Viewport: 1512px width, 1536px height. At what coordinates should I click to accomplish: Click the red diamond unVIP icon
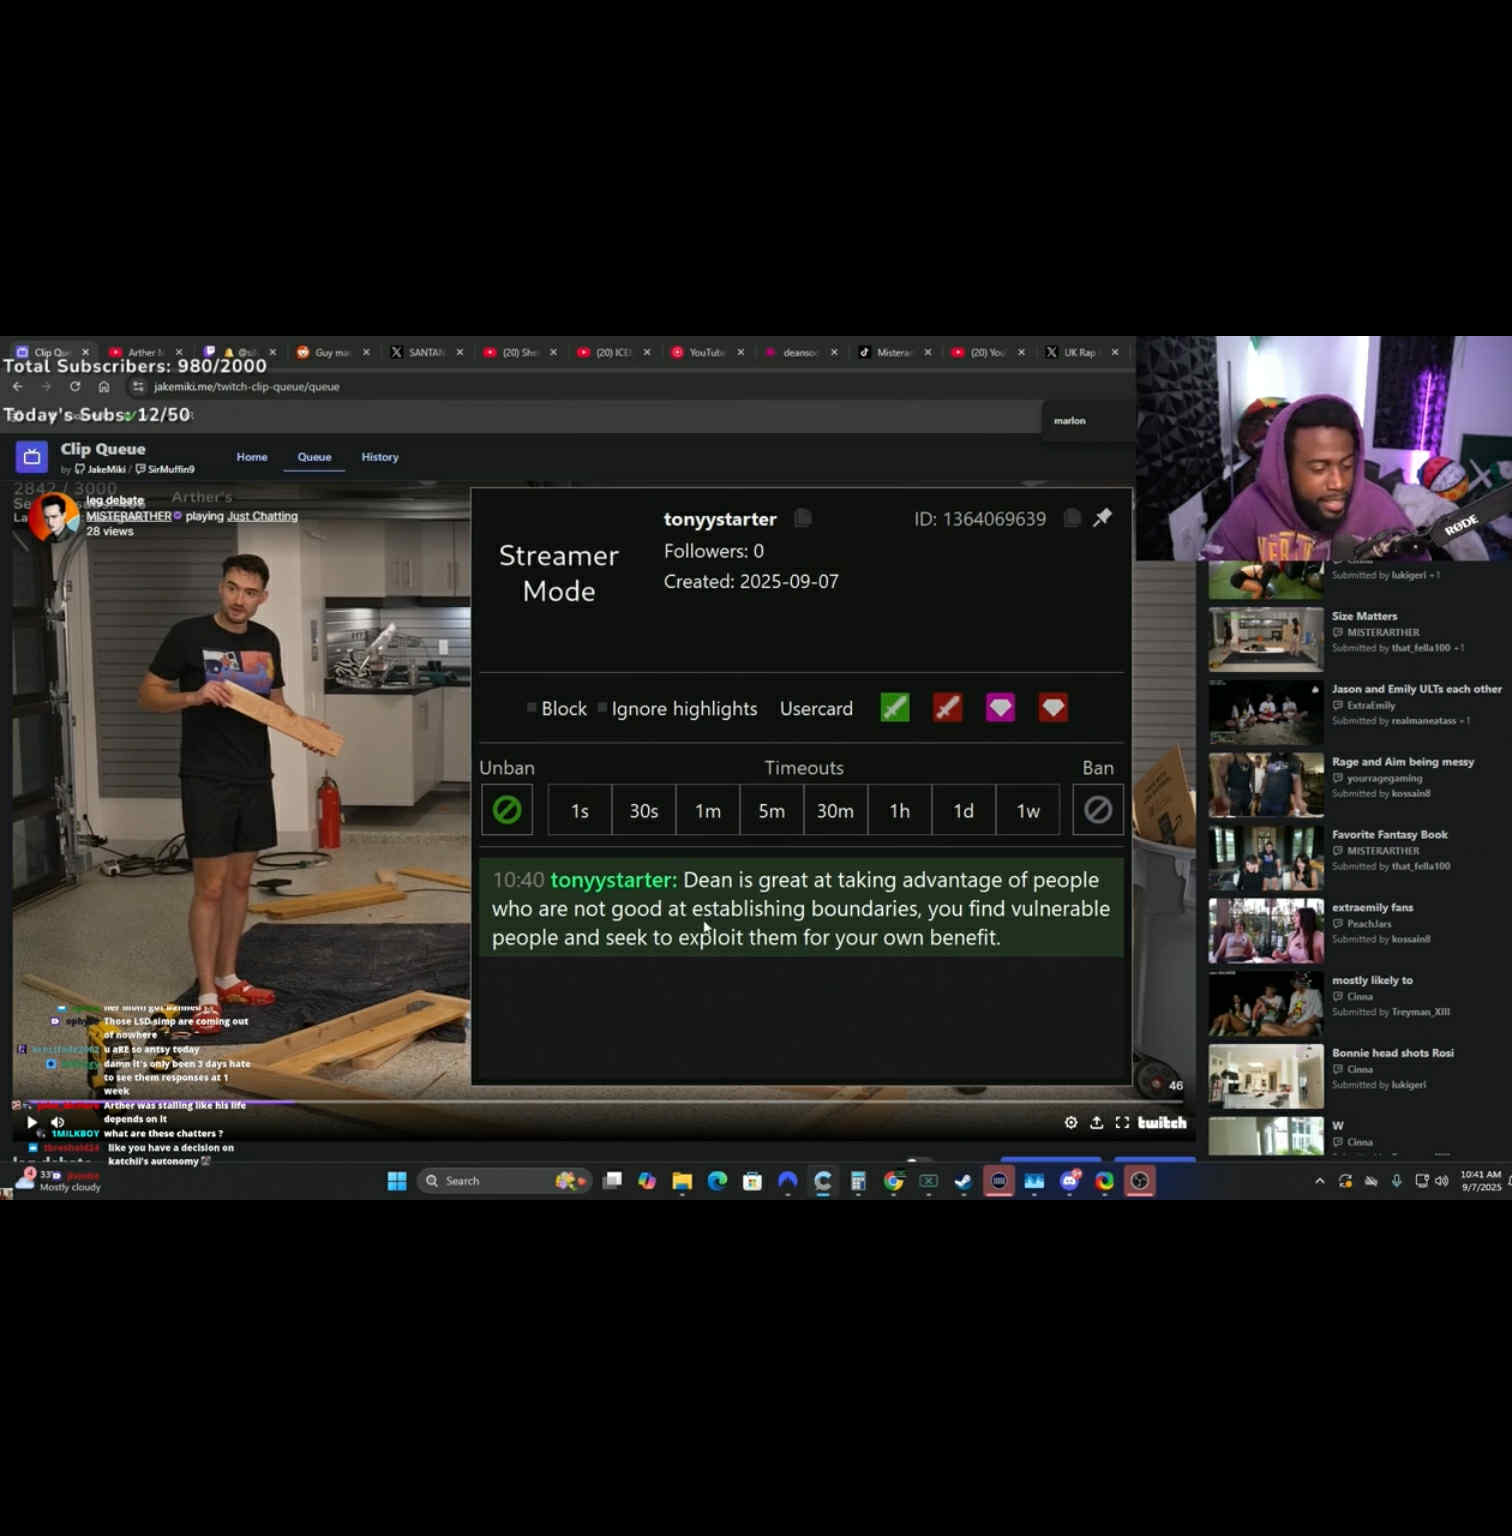(1053, 708)
